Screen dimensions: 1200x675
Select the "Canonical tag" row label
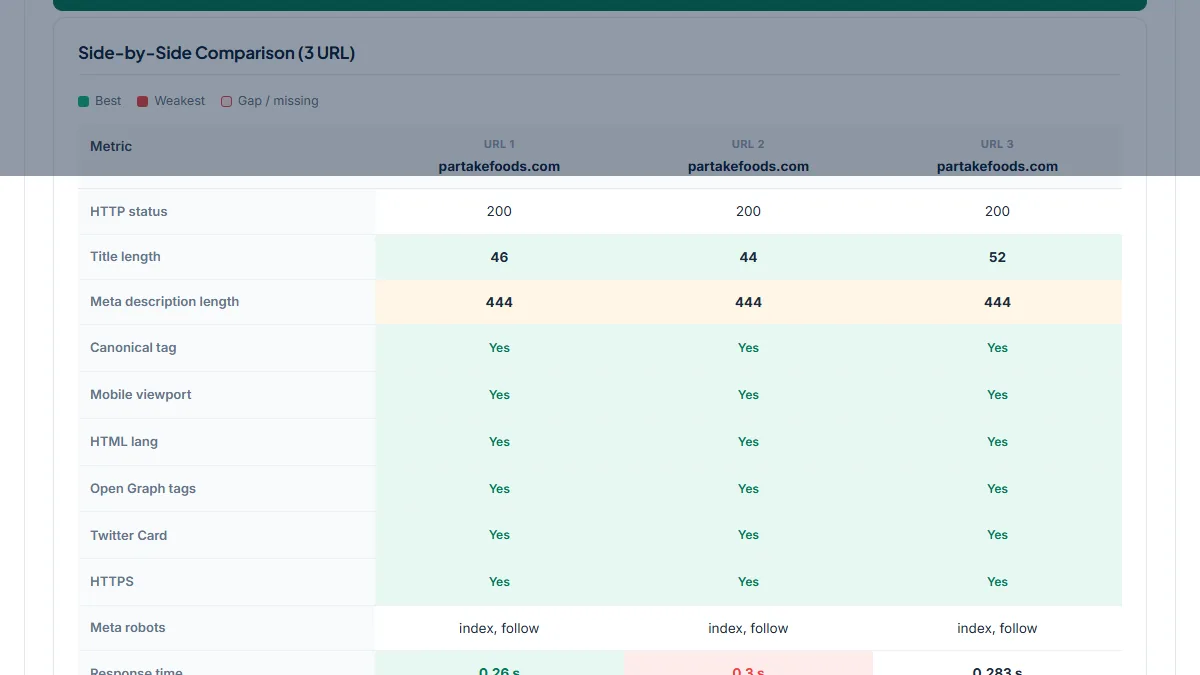(x=133, y=347)
